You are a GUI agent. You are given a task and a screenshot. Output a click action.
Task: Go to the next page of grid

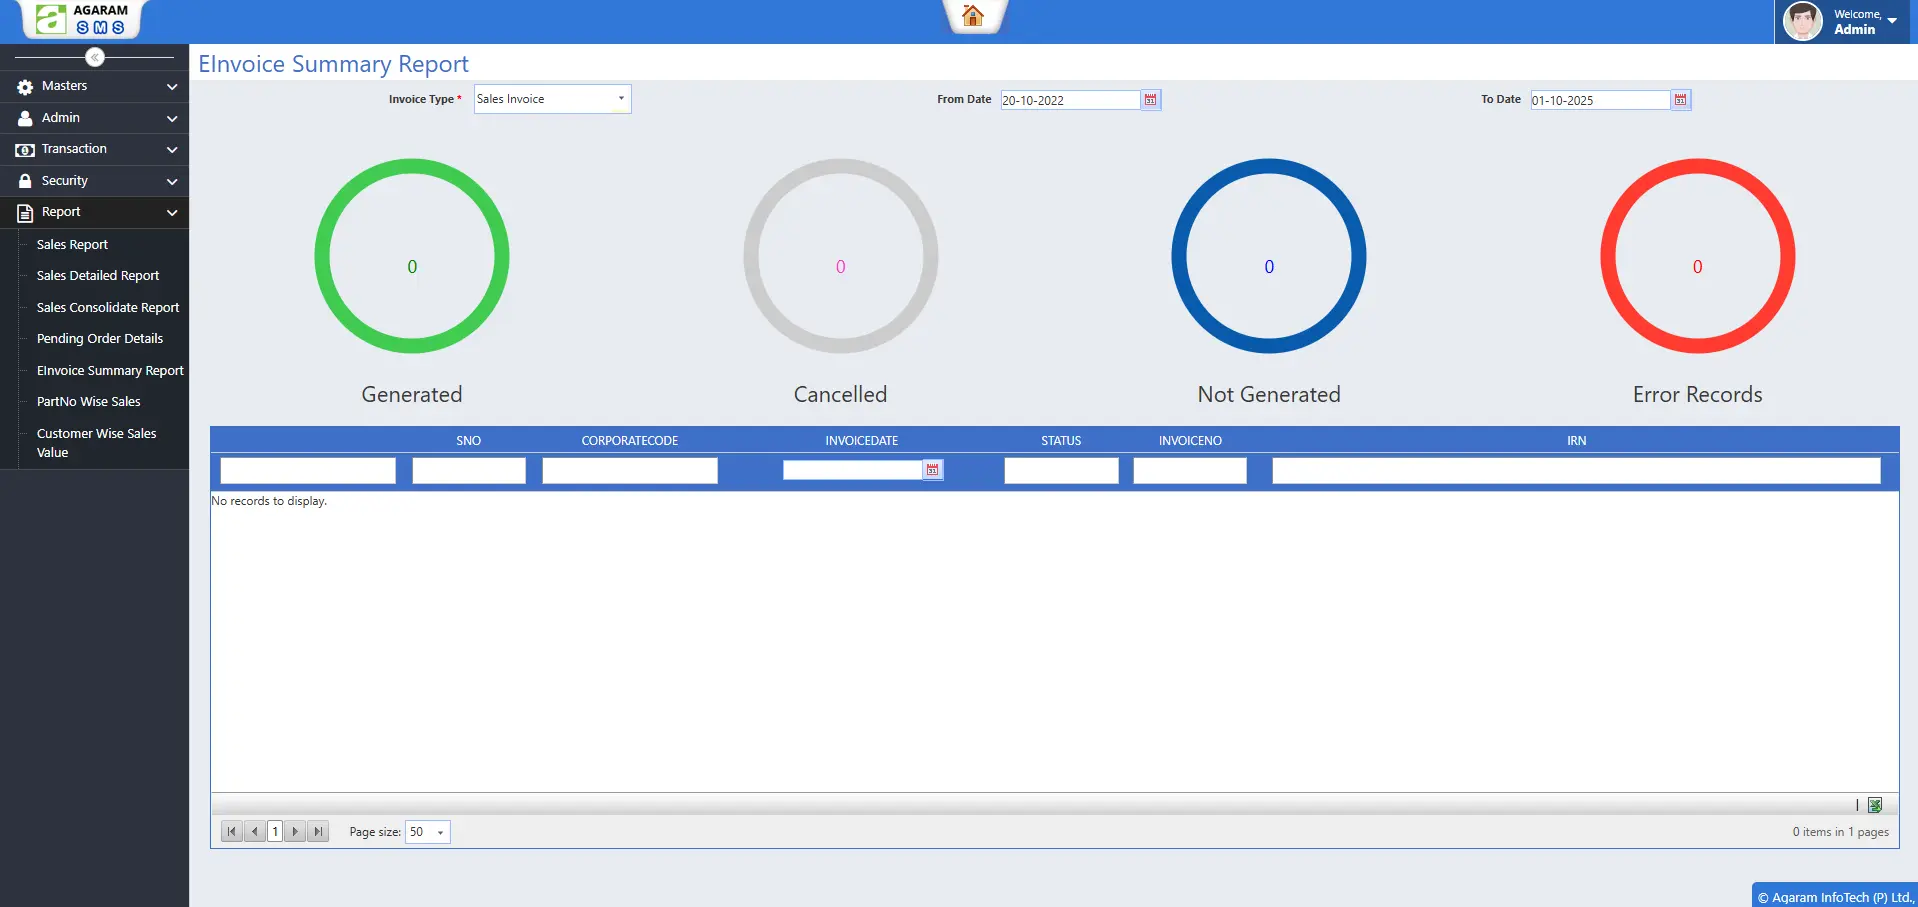[295, 832]
